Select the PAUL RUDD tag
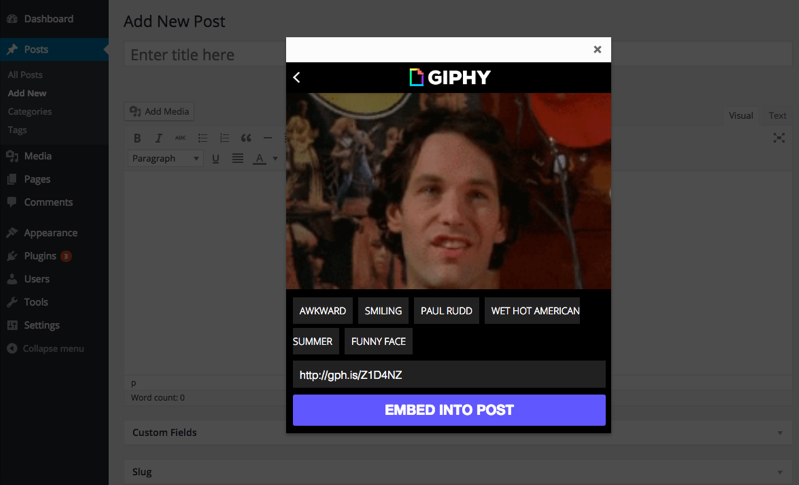The image size is (799, 485). tap(446, 311)
